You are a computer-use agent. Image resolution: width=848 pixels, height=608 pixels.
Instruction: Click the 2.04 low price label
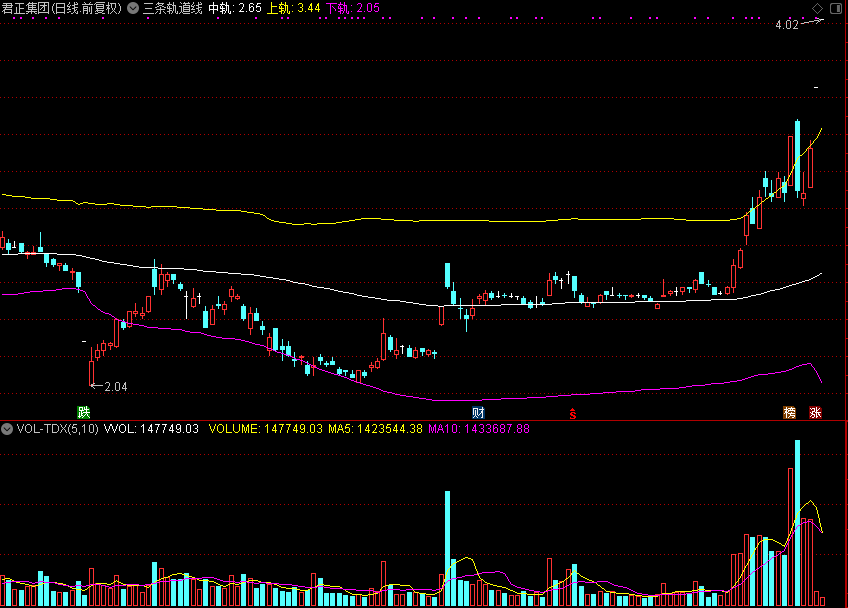click(x=116, y=387)
